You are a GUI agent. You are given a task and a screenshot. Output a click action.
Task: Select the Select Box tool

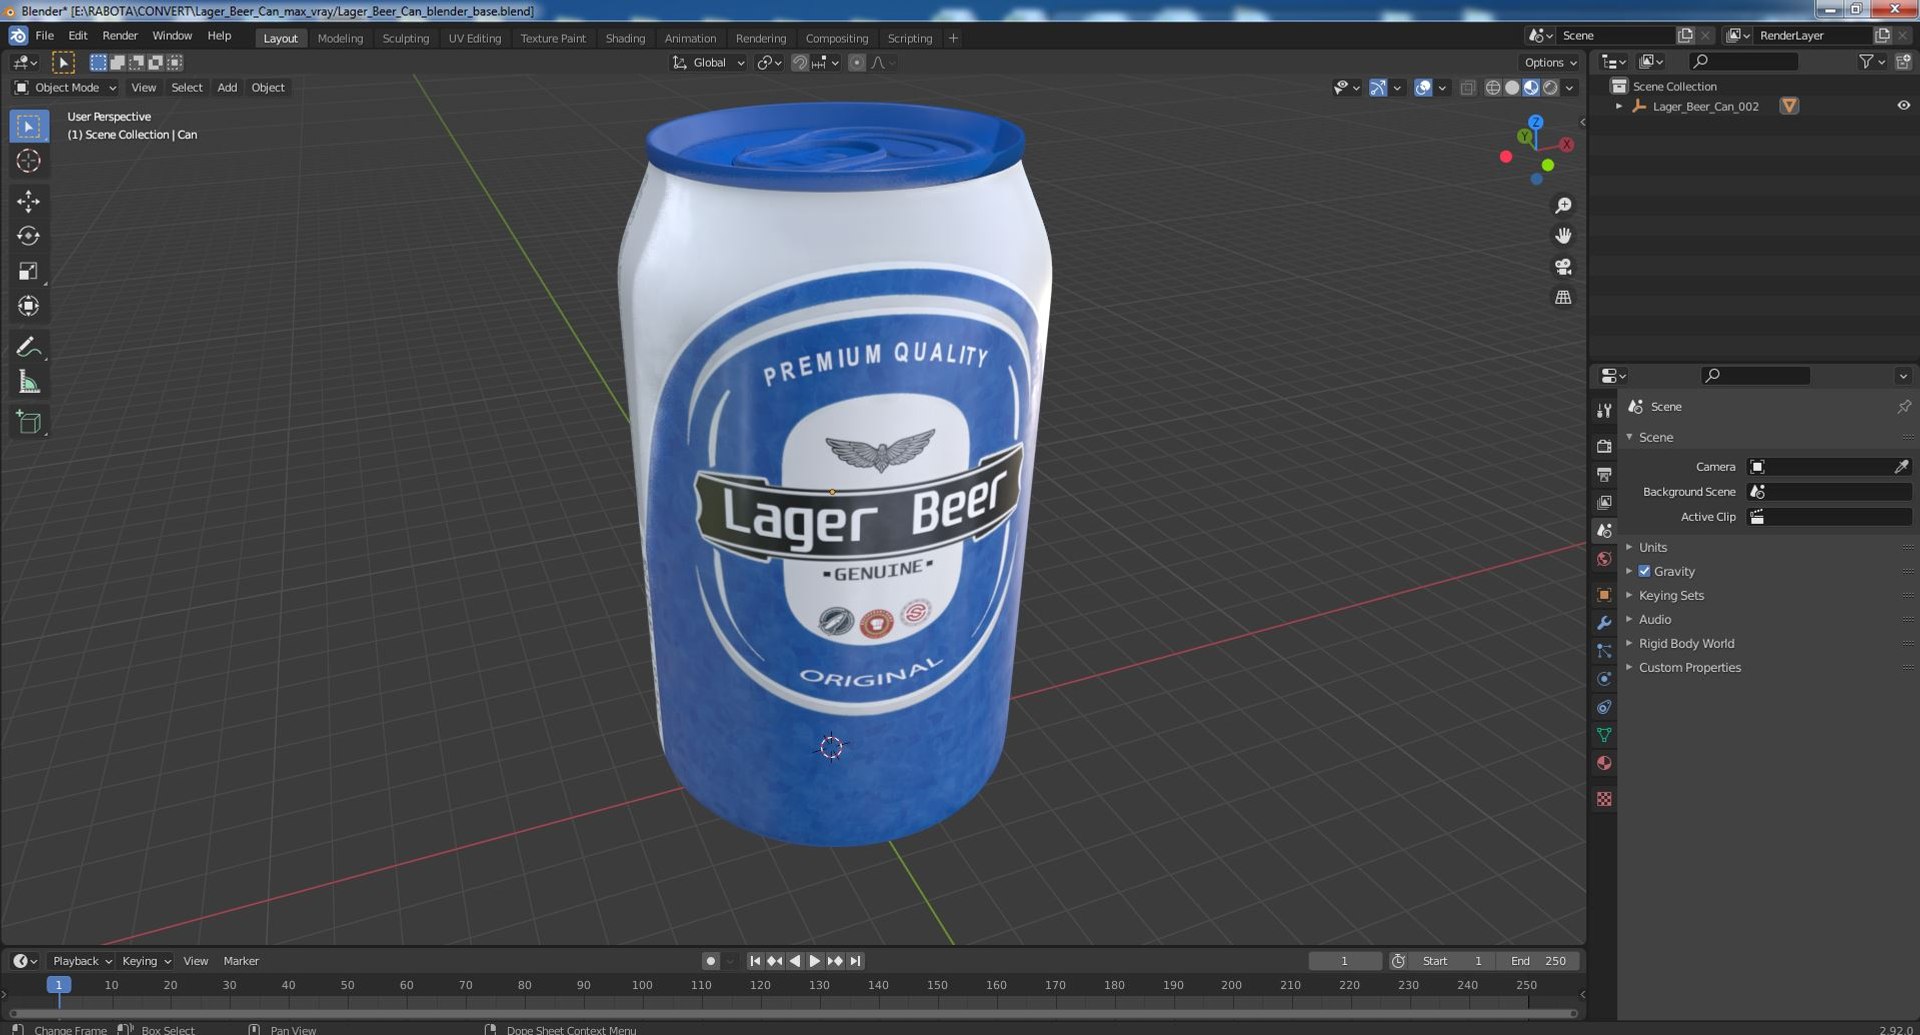click(28, 126)
